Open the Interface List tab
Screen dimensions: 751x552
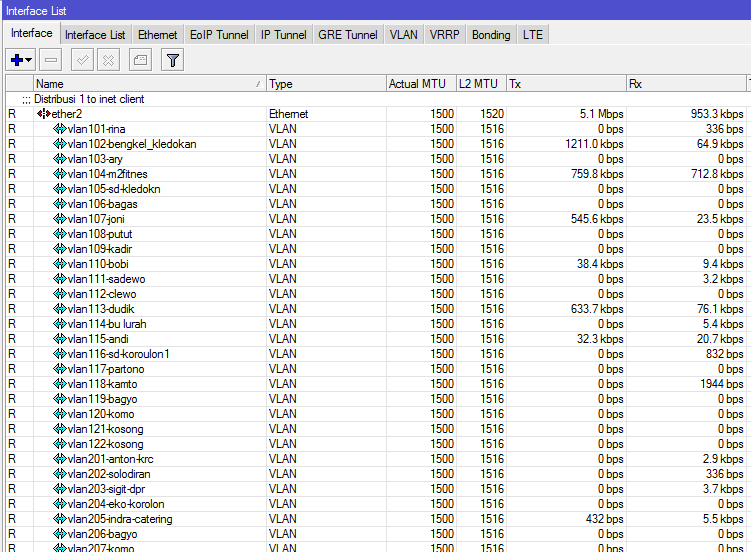(x=95, y=35)
